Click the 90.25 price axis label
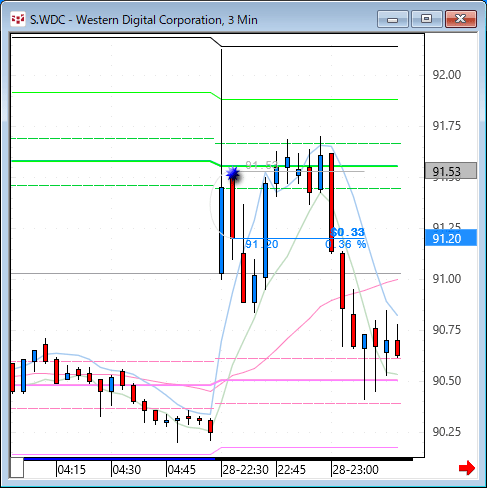This screenshot has height=488, width=487. pyautogui.click(x=447, y=432)
